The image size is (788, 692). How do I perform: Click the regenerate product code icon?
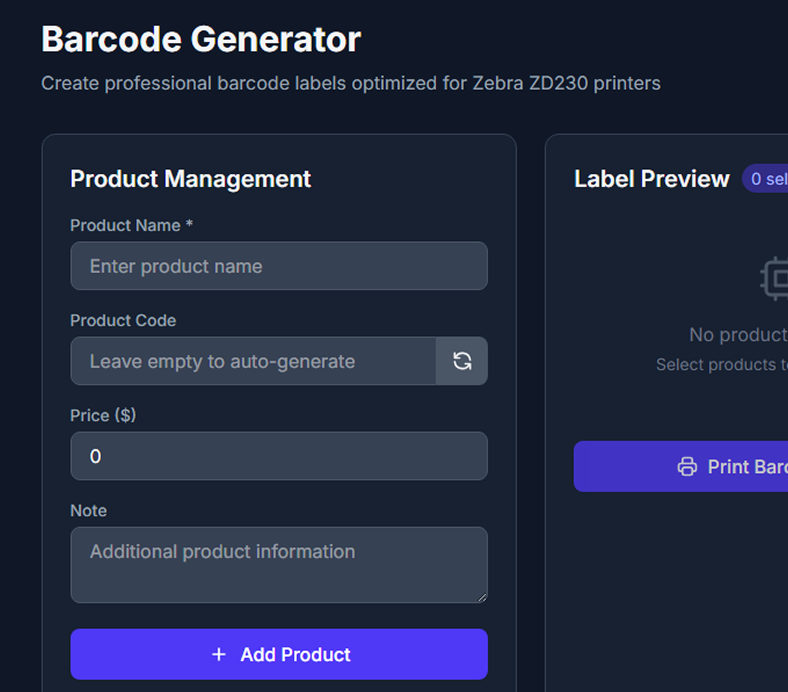pos(462,361)
